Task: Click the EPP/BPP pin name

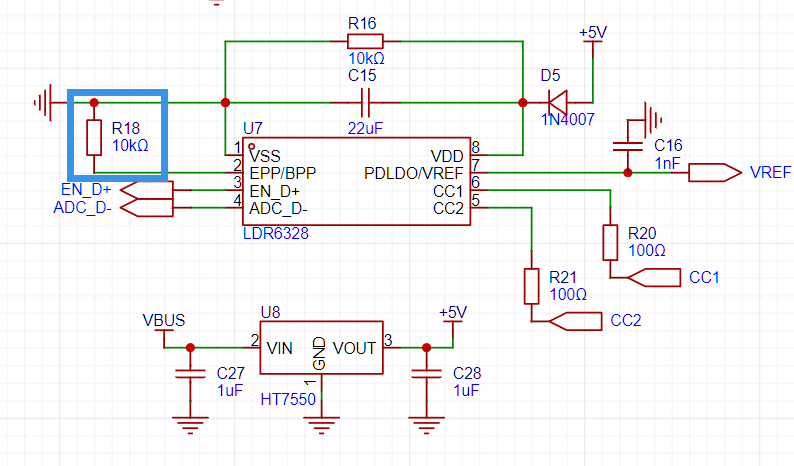Action: click(x=283, y=174)
